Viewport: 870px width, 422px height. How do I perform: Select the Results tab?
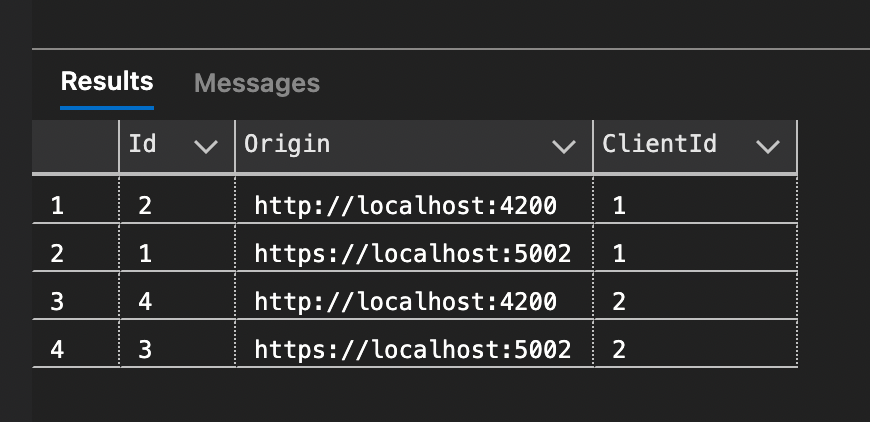pos(107,82)
